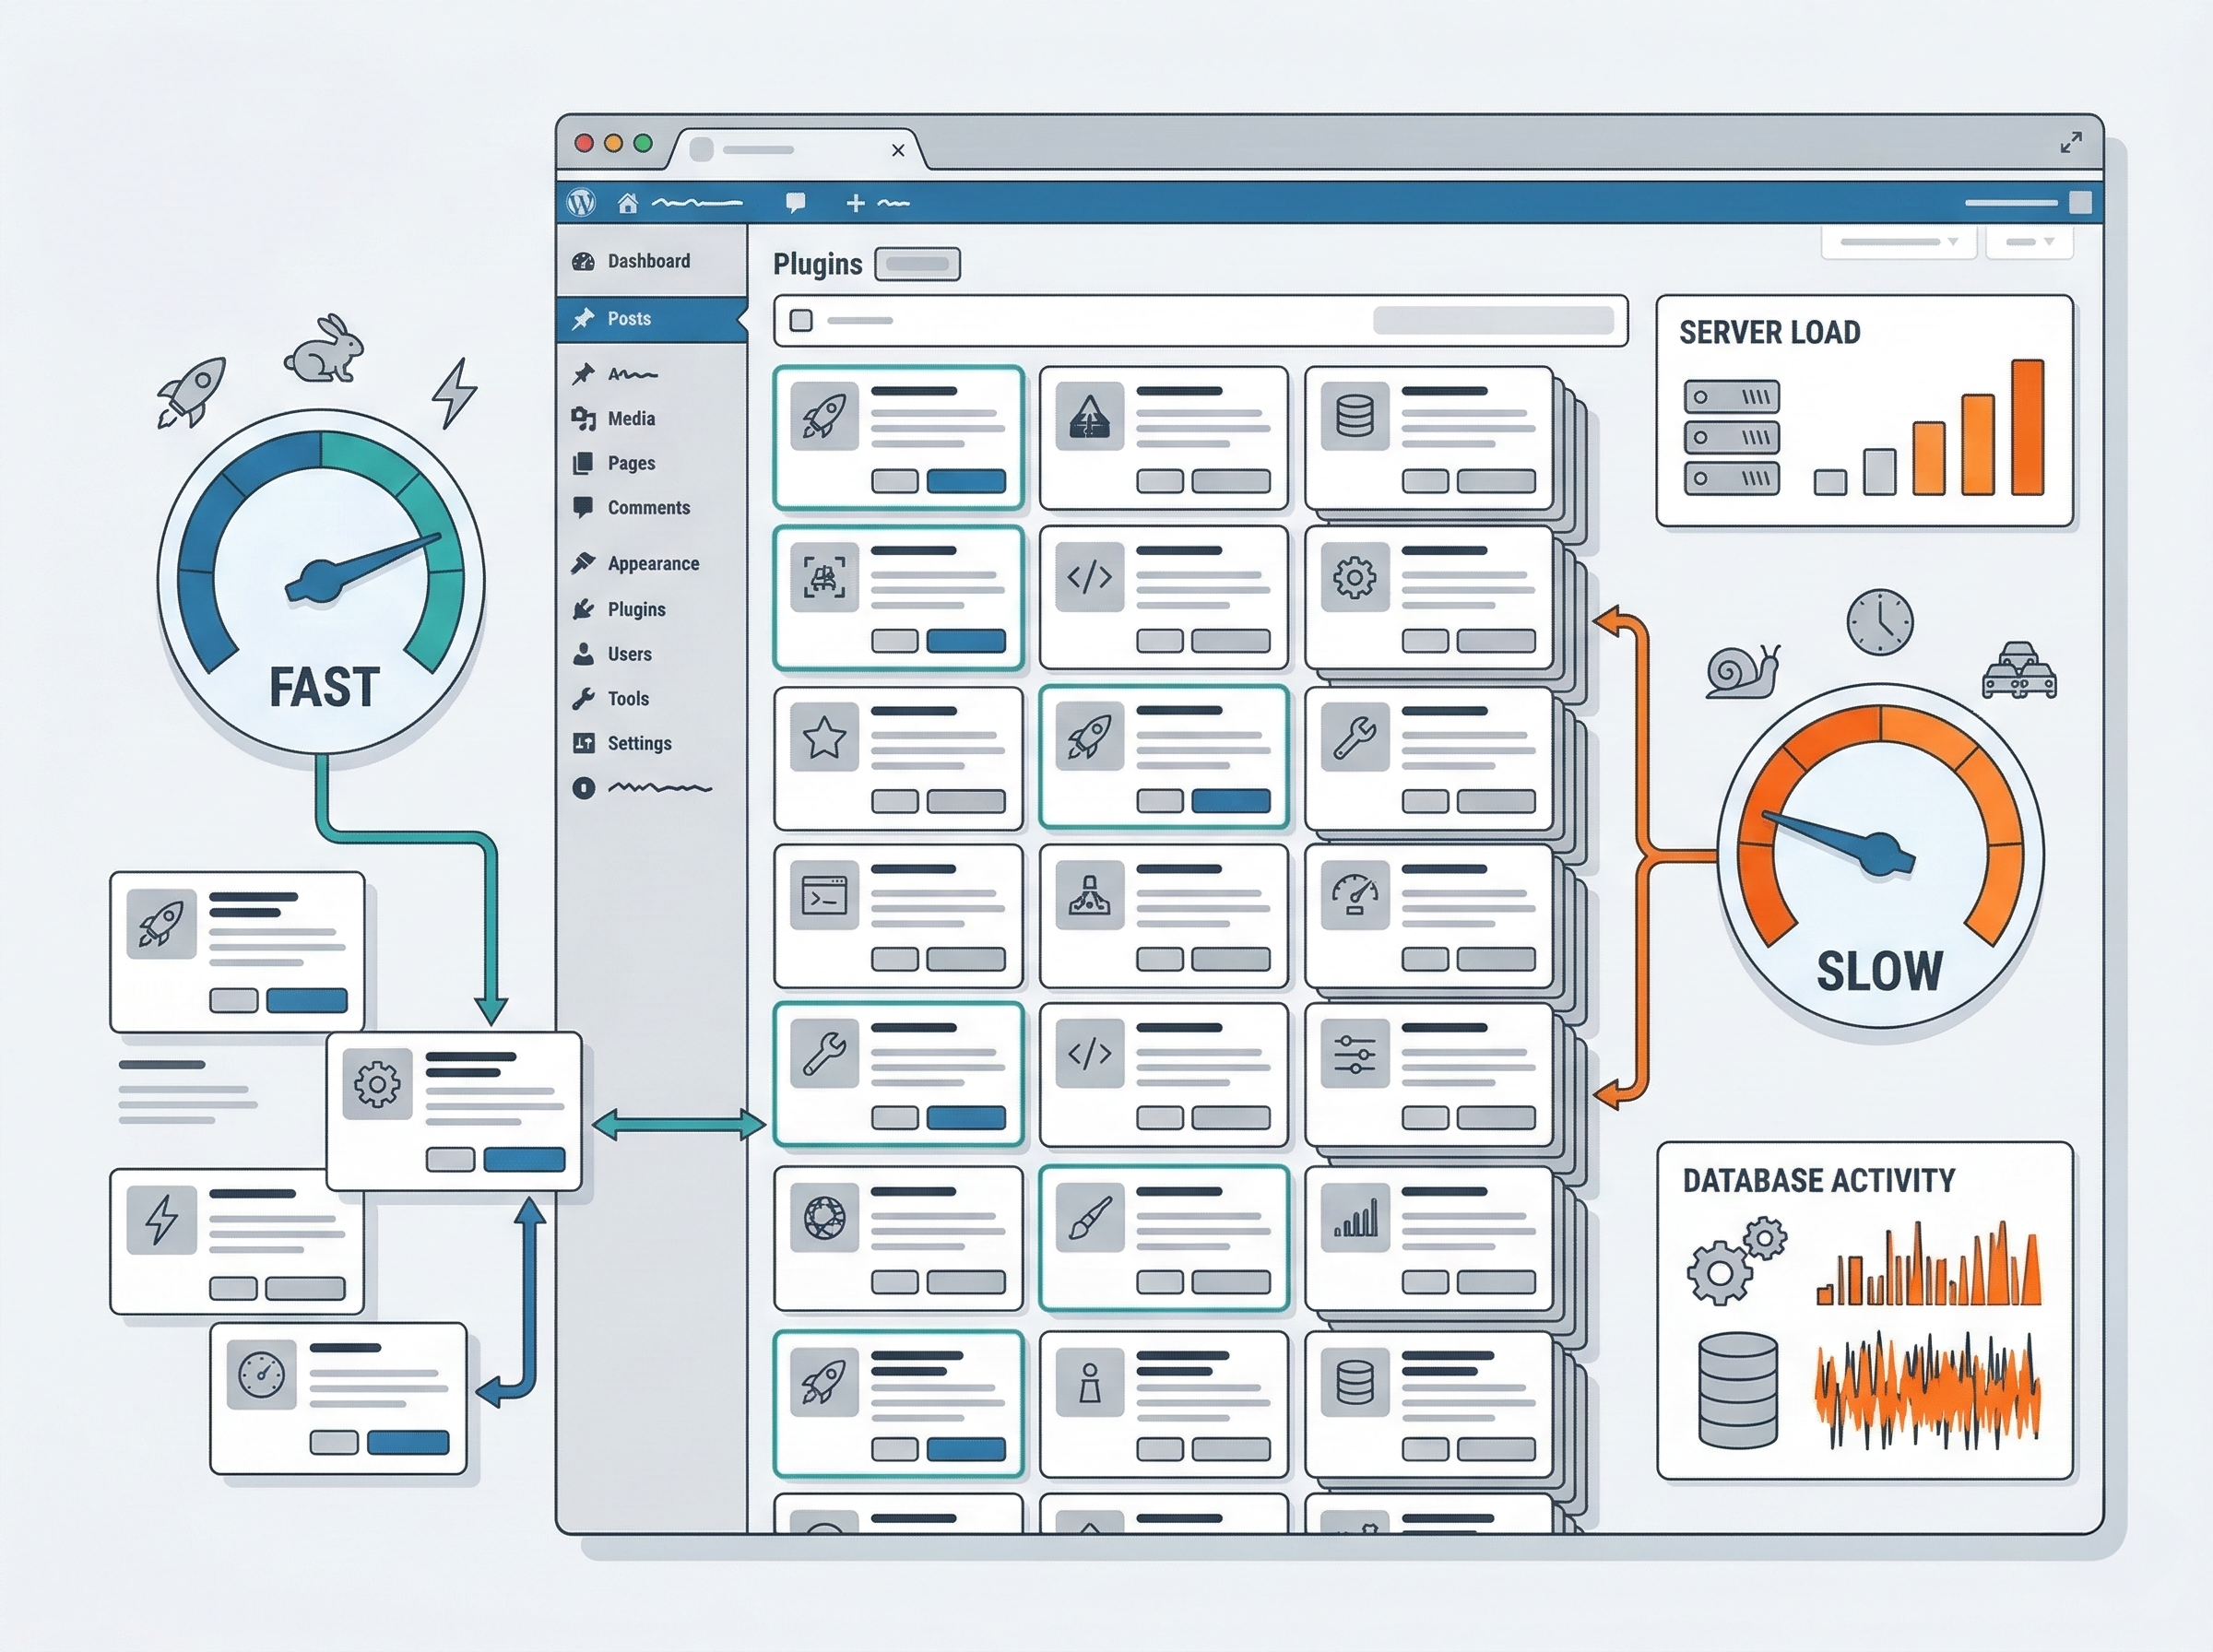Screen dimensions: 2213x1652
Task: Click the bar chart plugin icon
Action: pos(1355,1218)
